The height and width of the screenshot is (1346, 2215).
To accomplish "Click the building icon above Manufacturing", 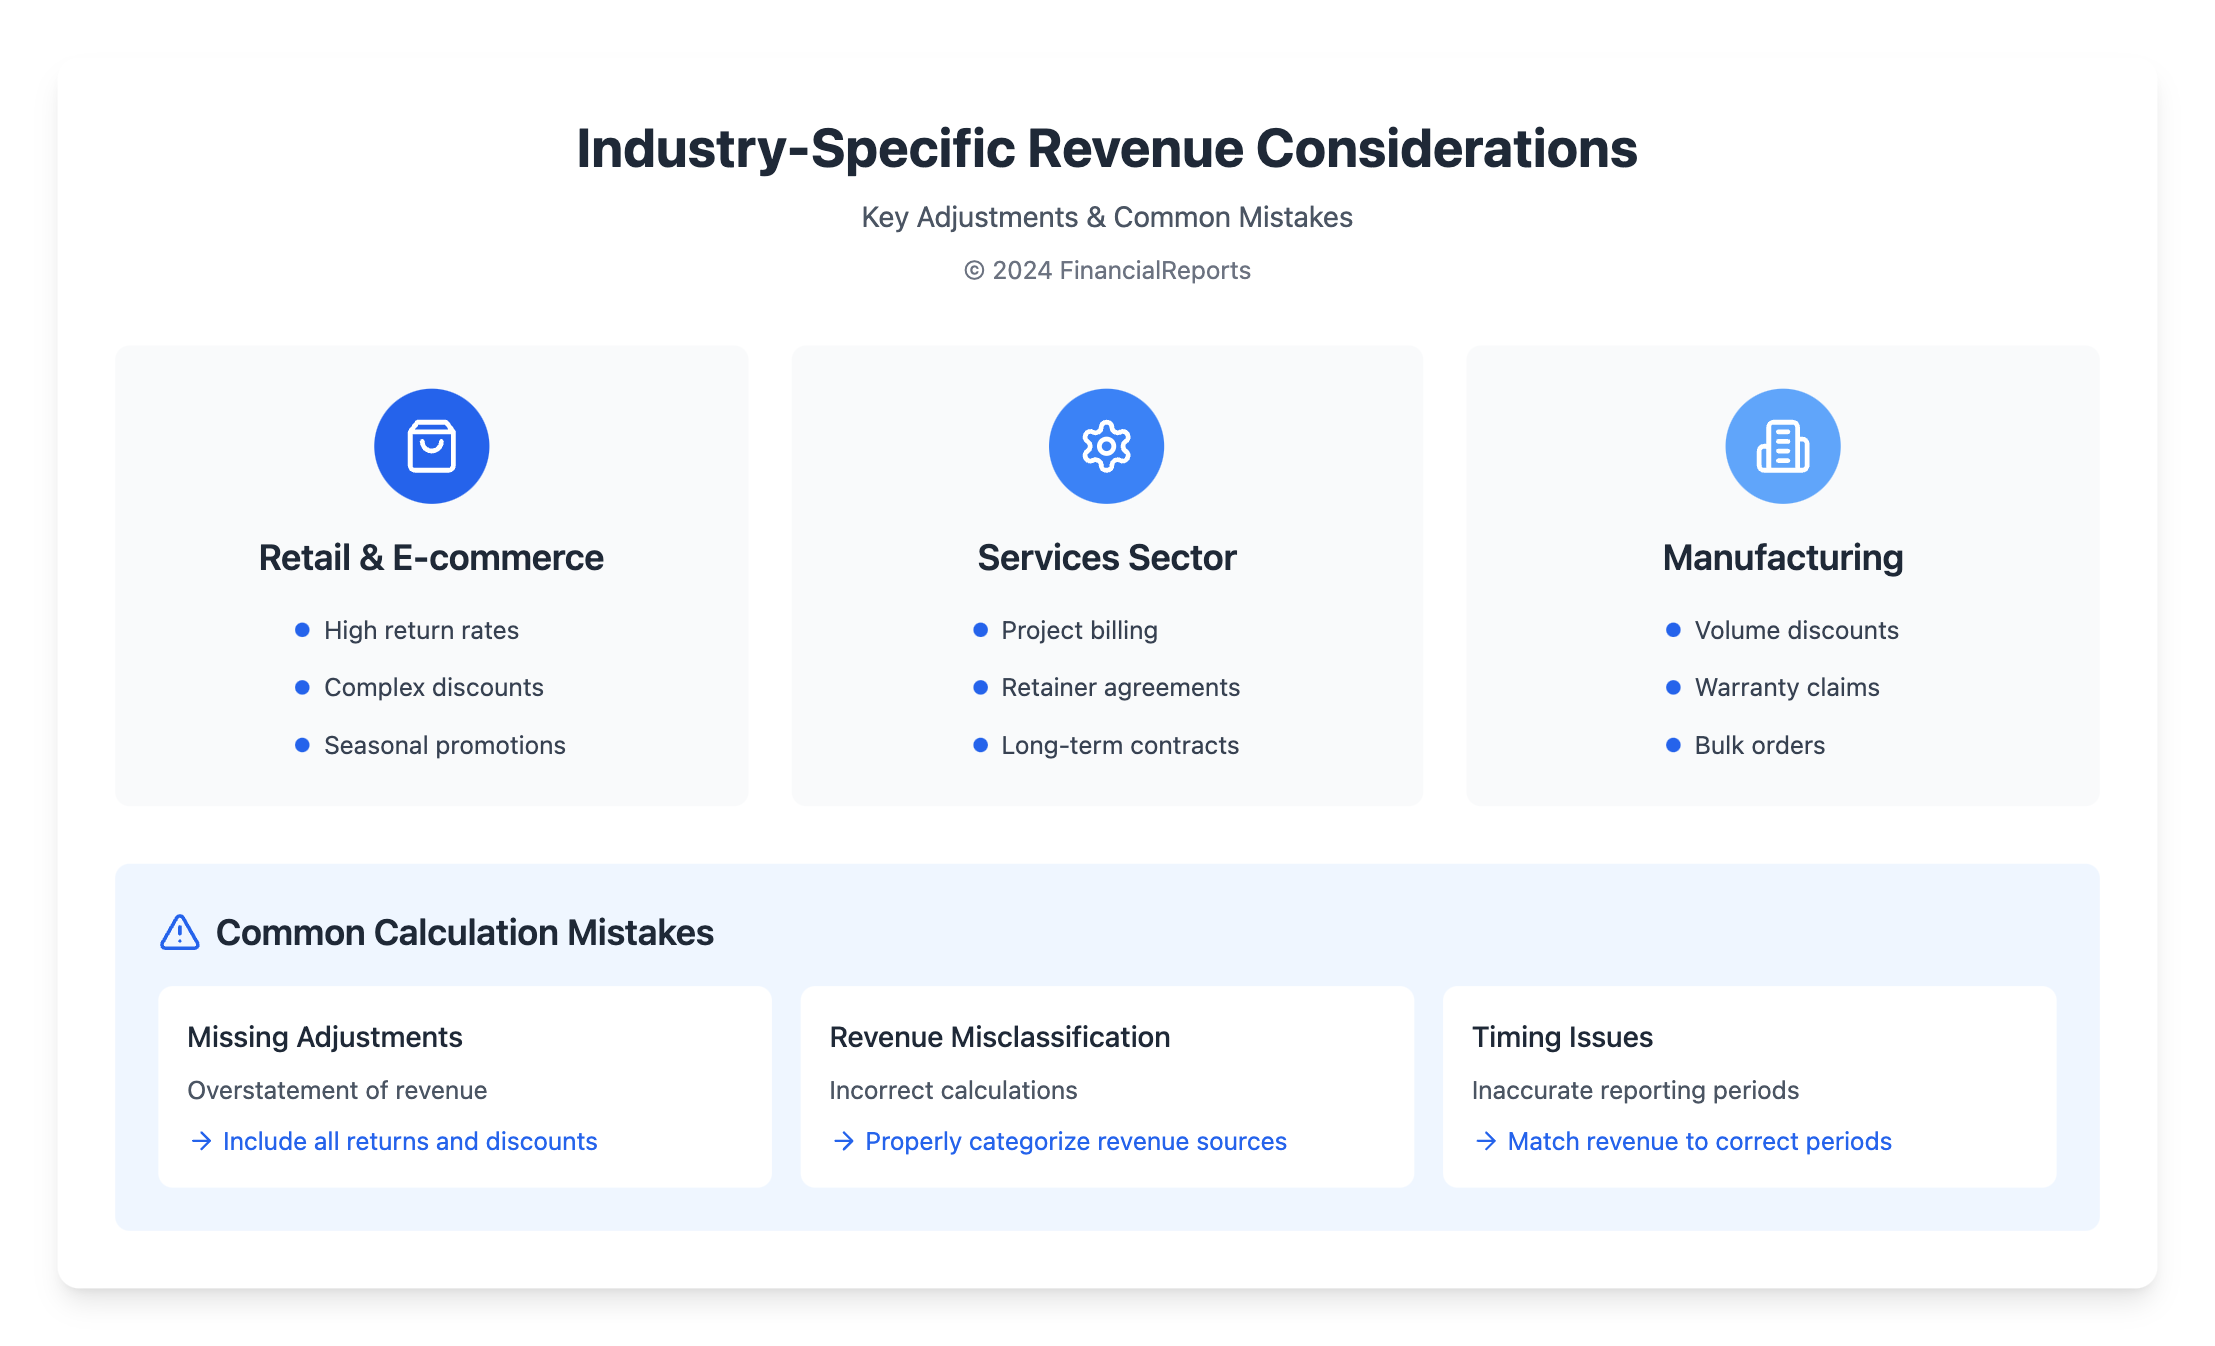I will click(x=1782, y=446).
